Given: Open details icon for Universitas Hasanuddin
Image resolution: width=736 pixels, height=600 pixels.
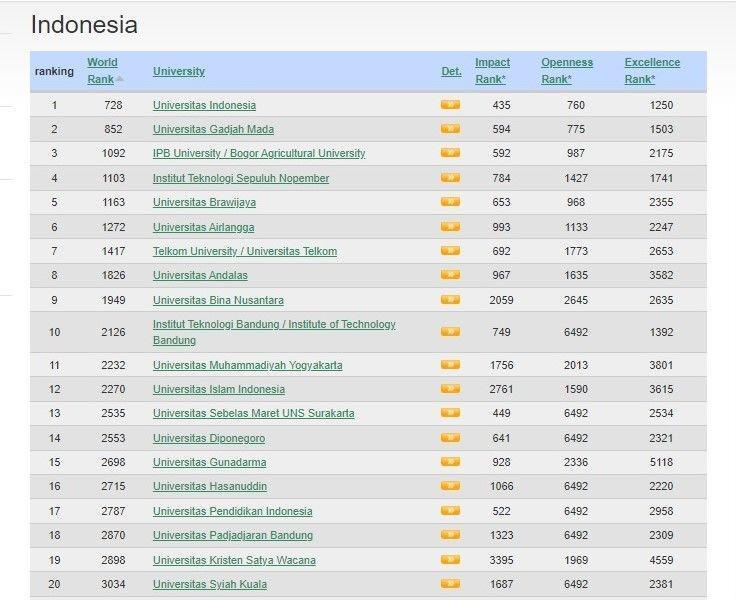Looking at the screenshot, I should click(450, 486).
